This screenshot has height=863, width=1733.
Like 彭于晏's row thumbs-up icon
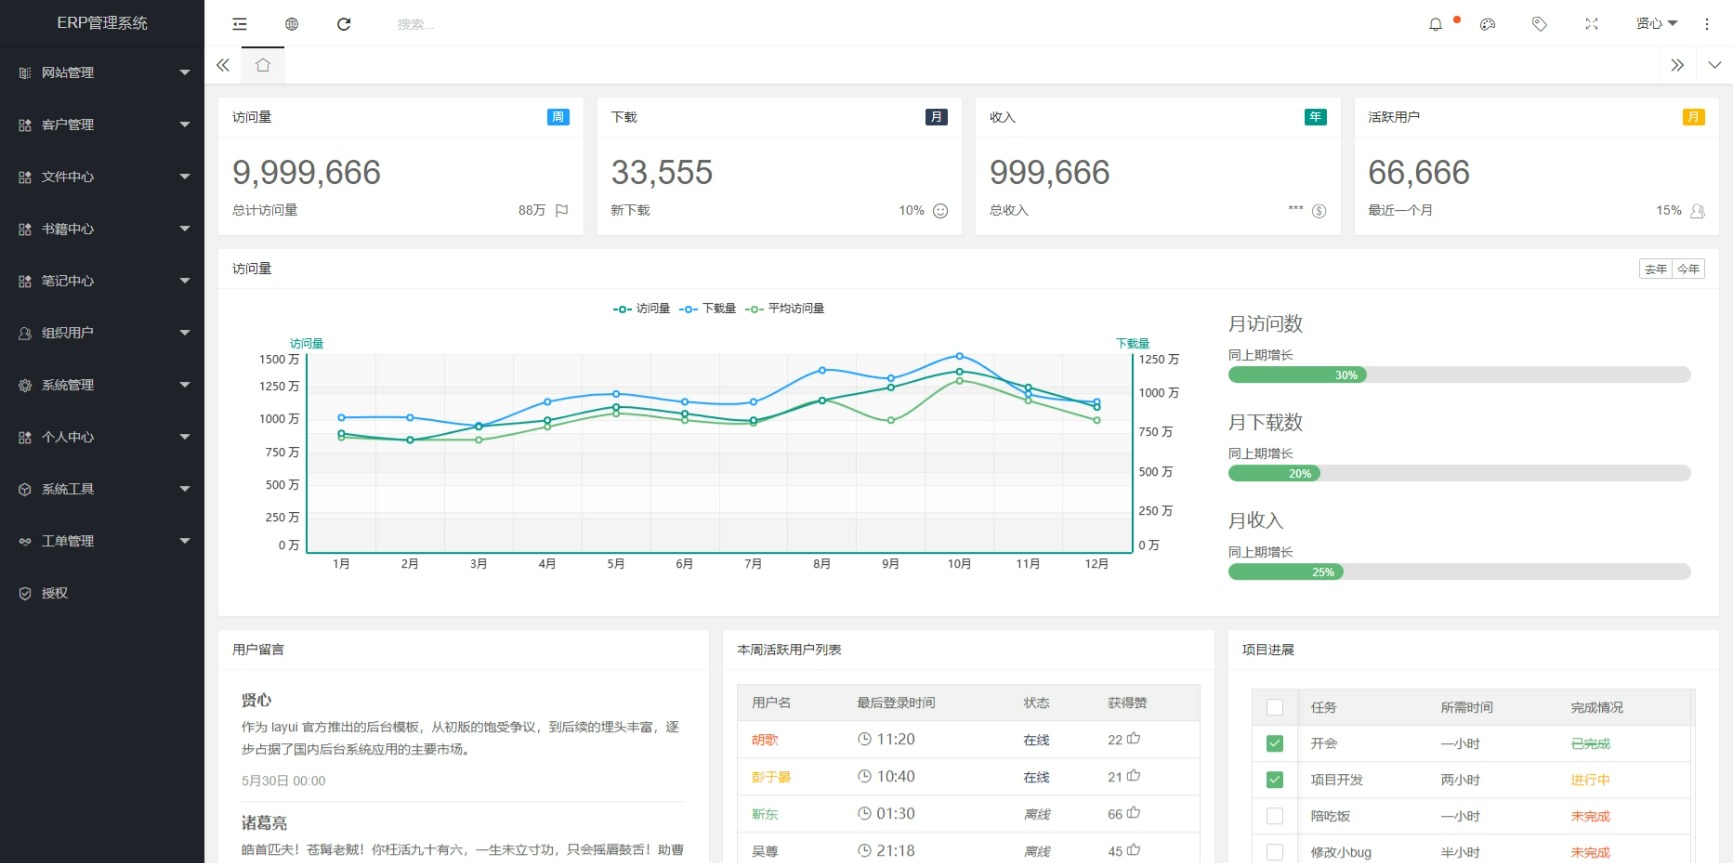[1133, 775]
